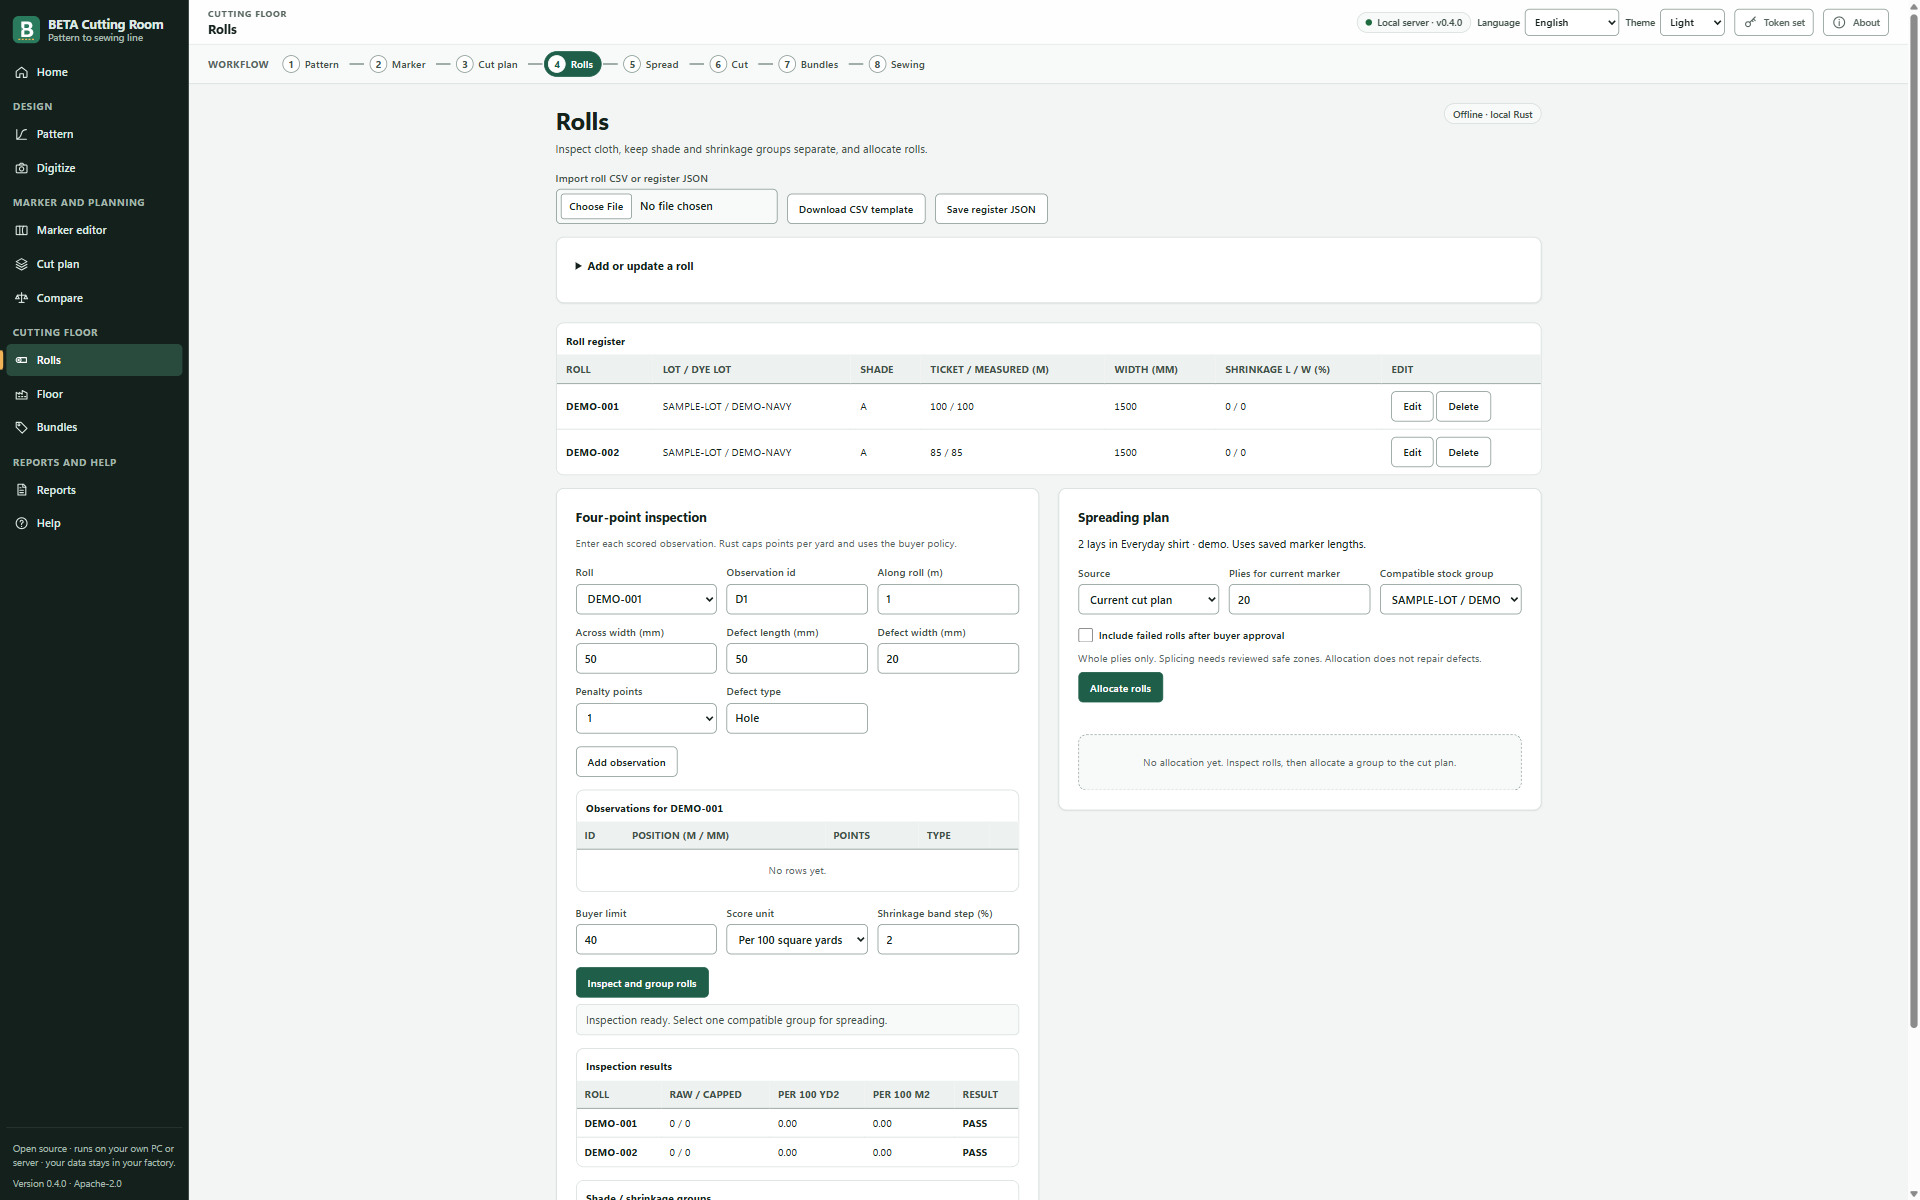Open the inspection Roll dropdown DEMO-001
The width and height of the screenshot is (1920, 1200).
point(646,599)
